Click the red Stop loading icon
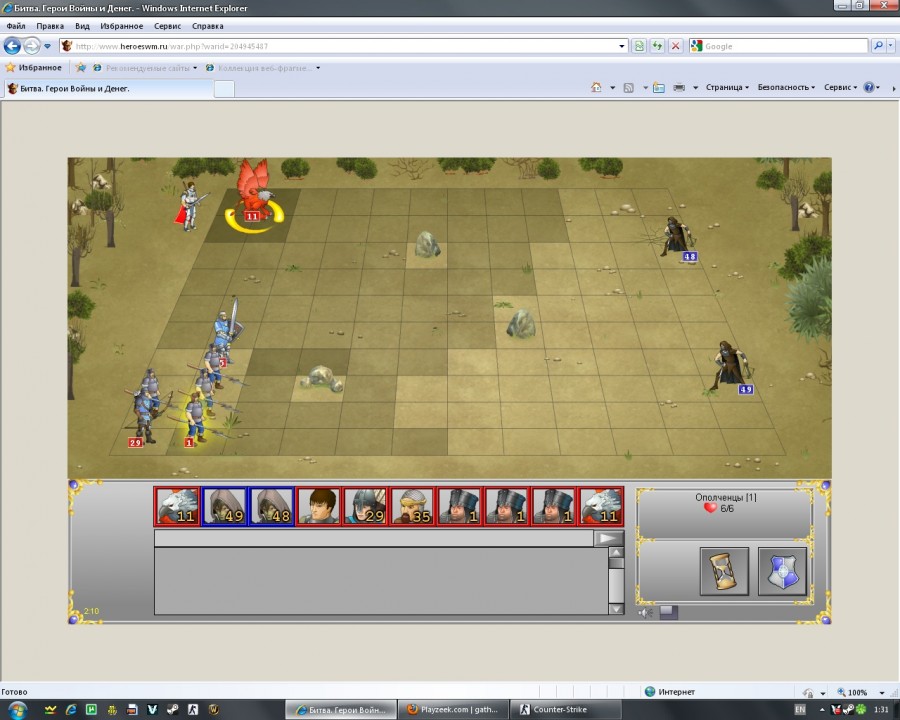 (676, 46)
